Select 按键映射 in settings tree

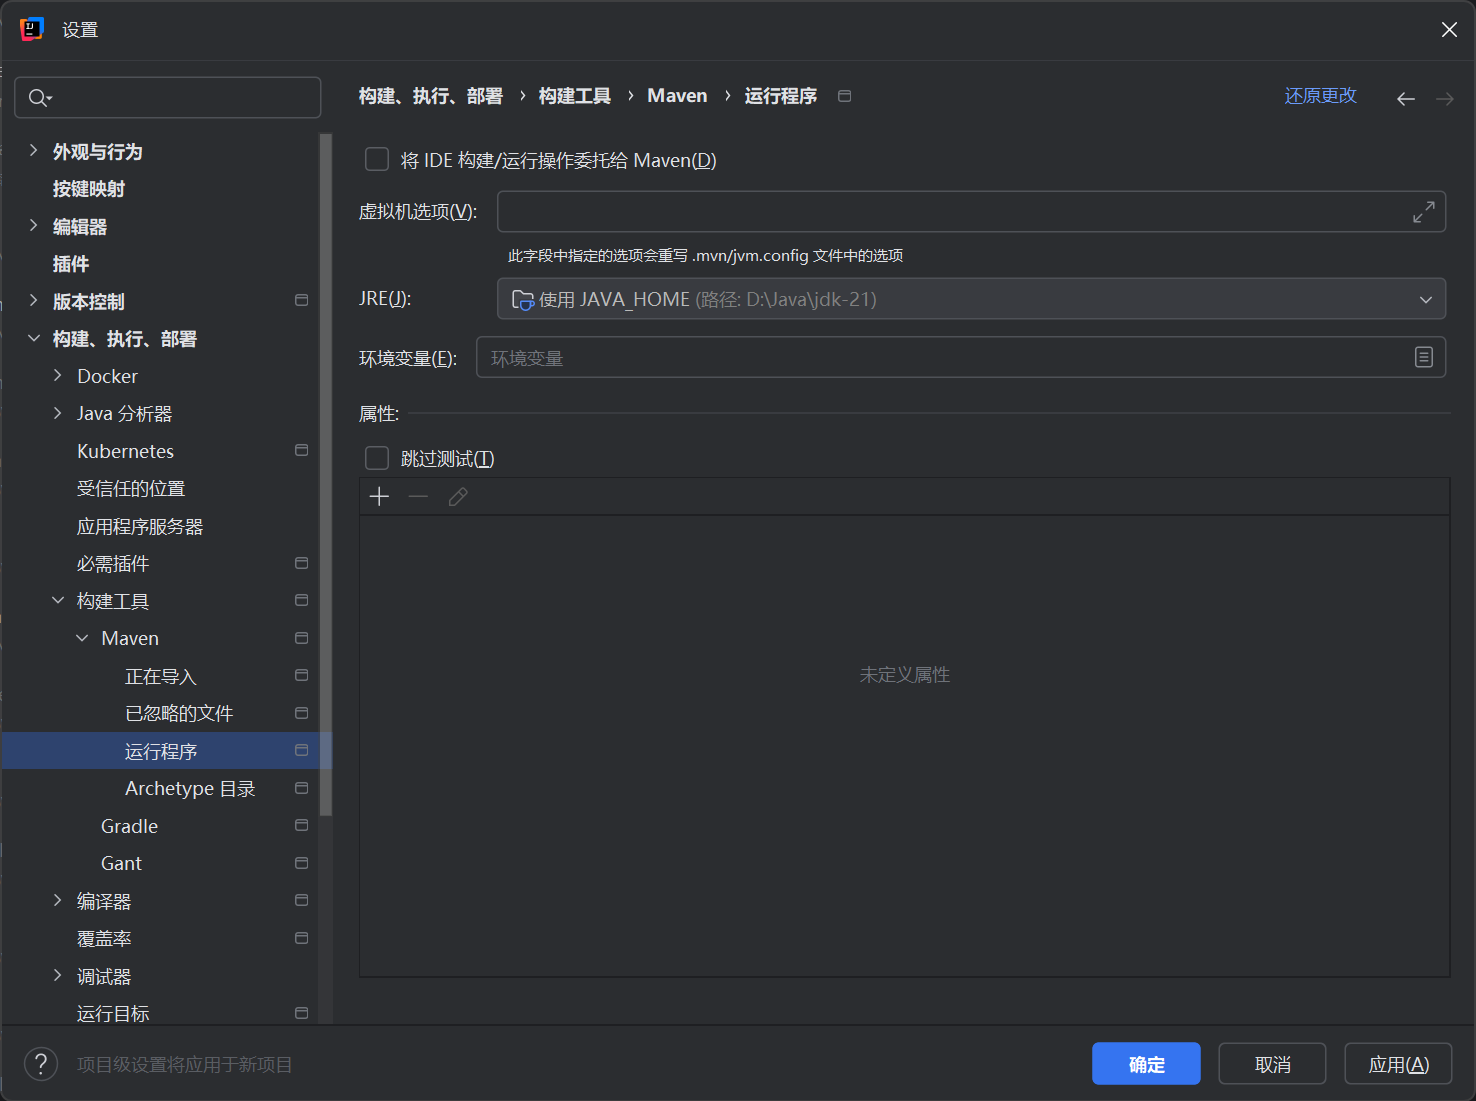89,189
